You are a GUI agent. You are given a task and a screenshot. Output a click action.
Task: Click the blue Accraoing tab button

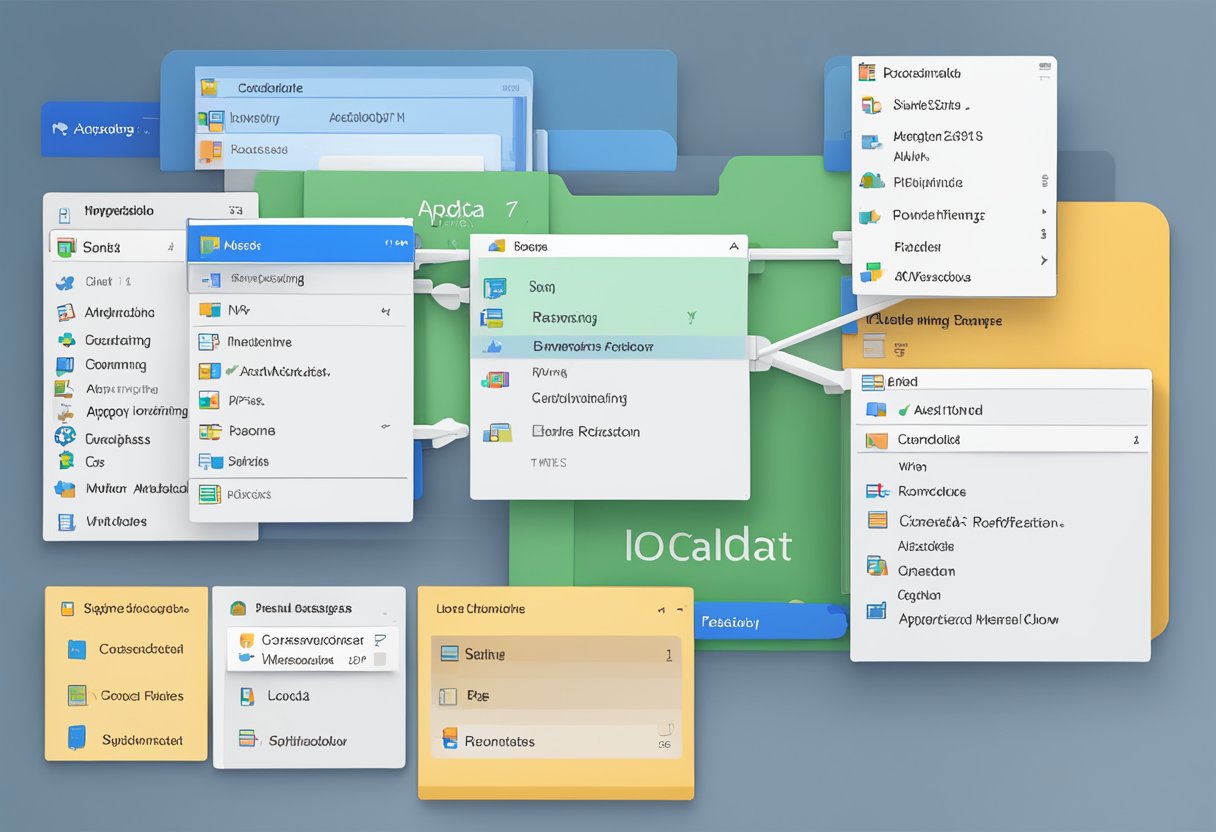pyautogui.click(x=100, y=129)
